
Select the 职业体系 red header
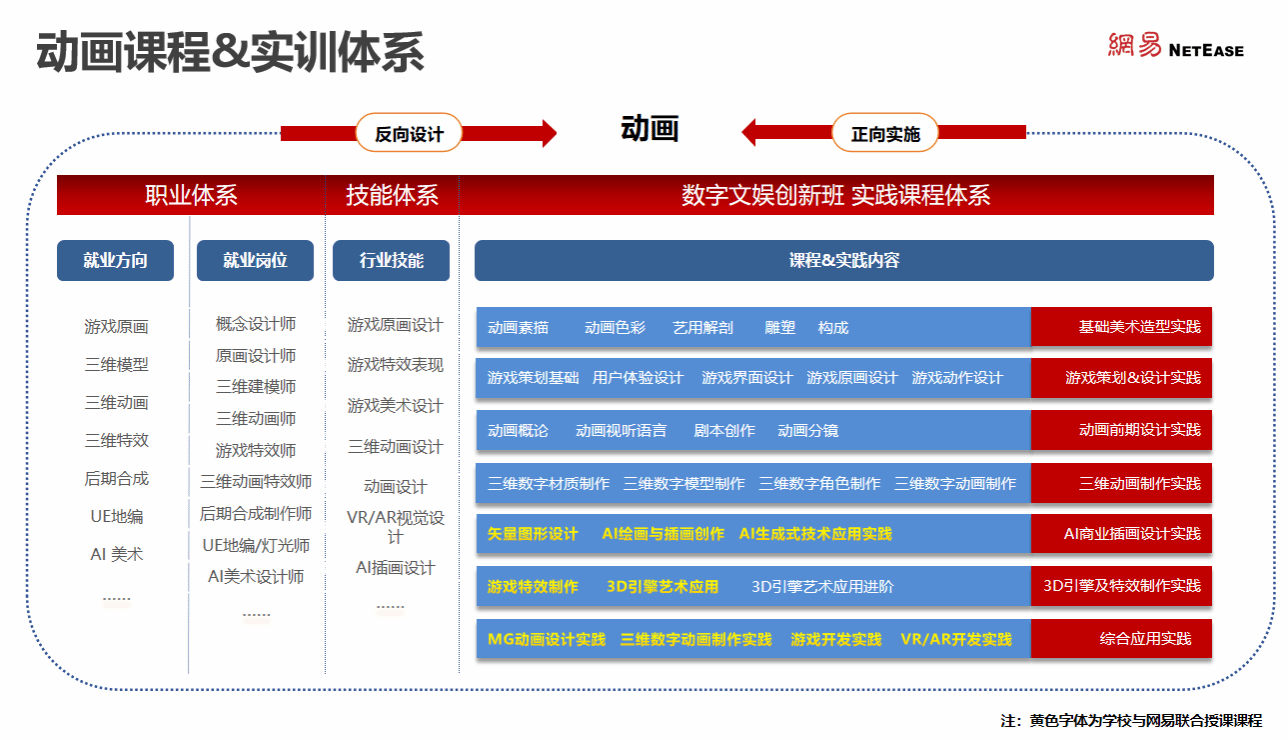(x=191, y=195)
